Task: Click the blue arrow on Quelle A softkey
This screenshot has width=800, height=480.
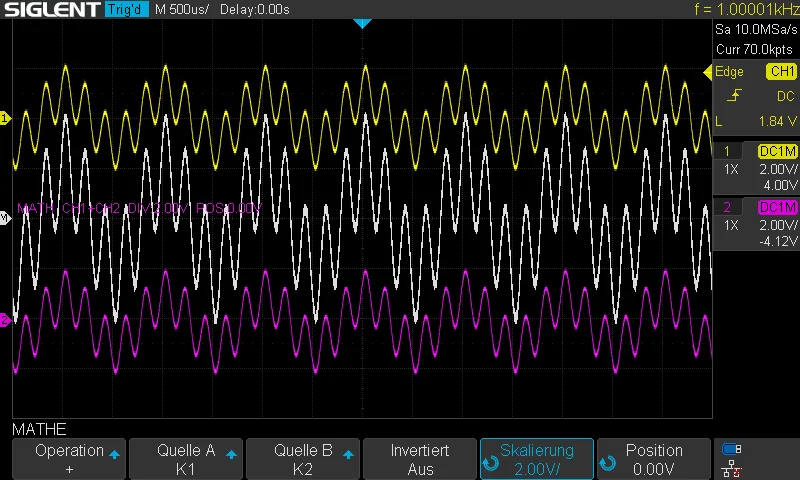Action: coord(231,454)
